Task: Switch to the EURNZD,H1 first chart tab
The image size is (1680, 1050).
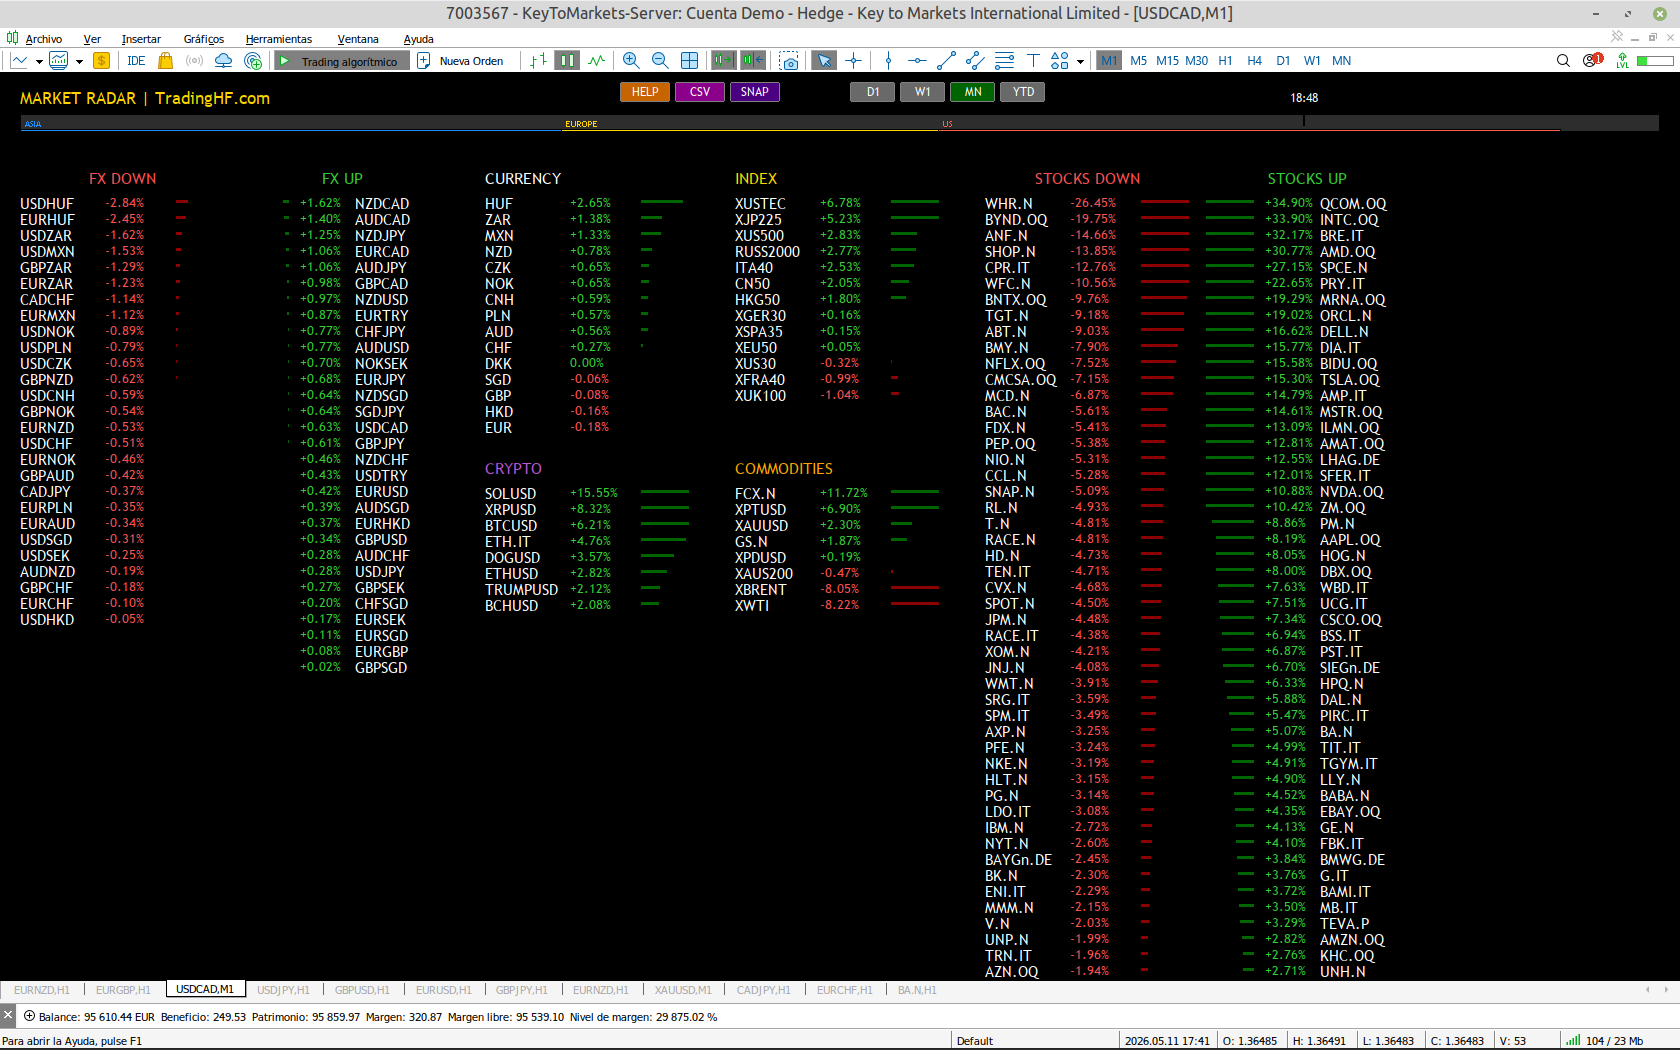Action: (x=42, y=990)
